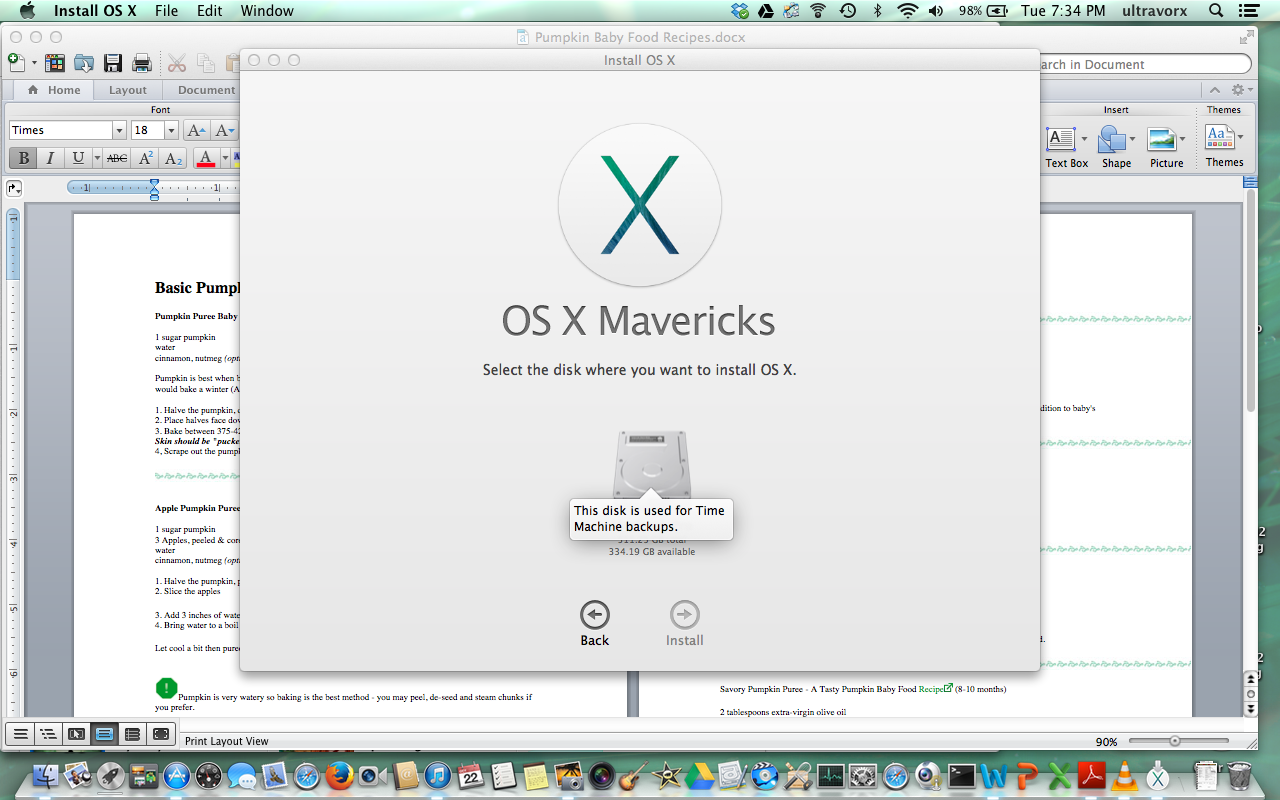Adjust the zoom slider at 90%

click(1174, 741)
